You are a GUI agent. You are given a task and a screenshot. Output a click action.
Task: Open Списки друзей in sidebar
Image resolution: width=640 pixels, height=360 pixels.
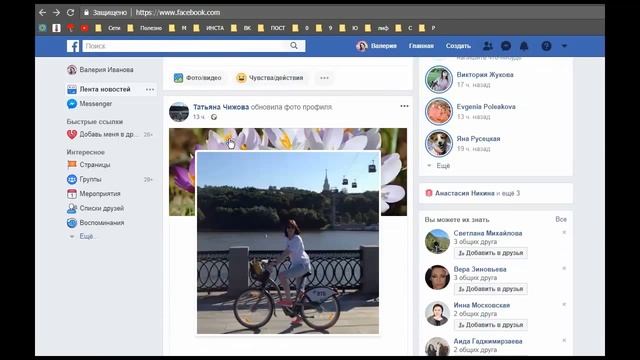coord(95,208)
